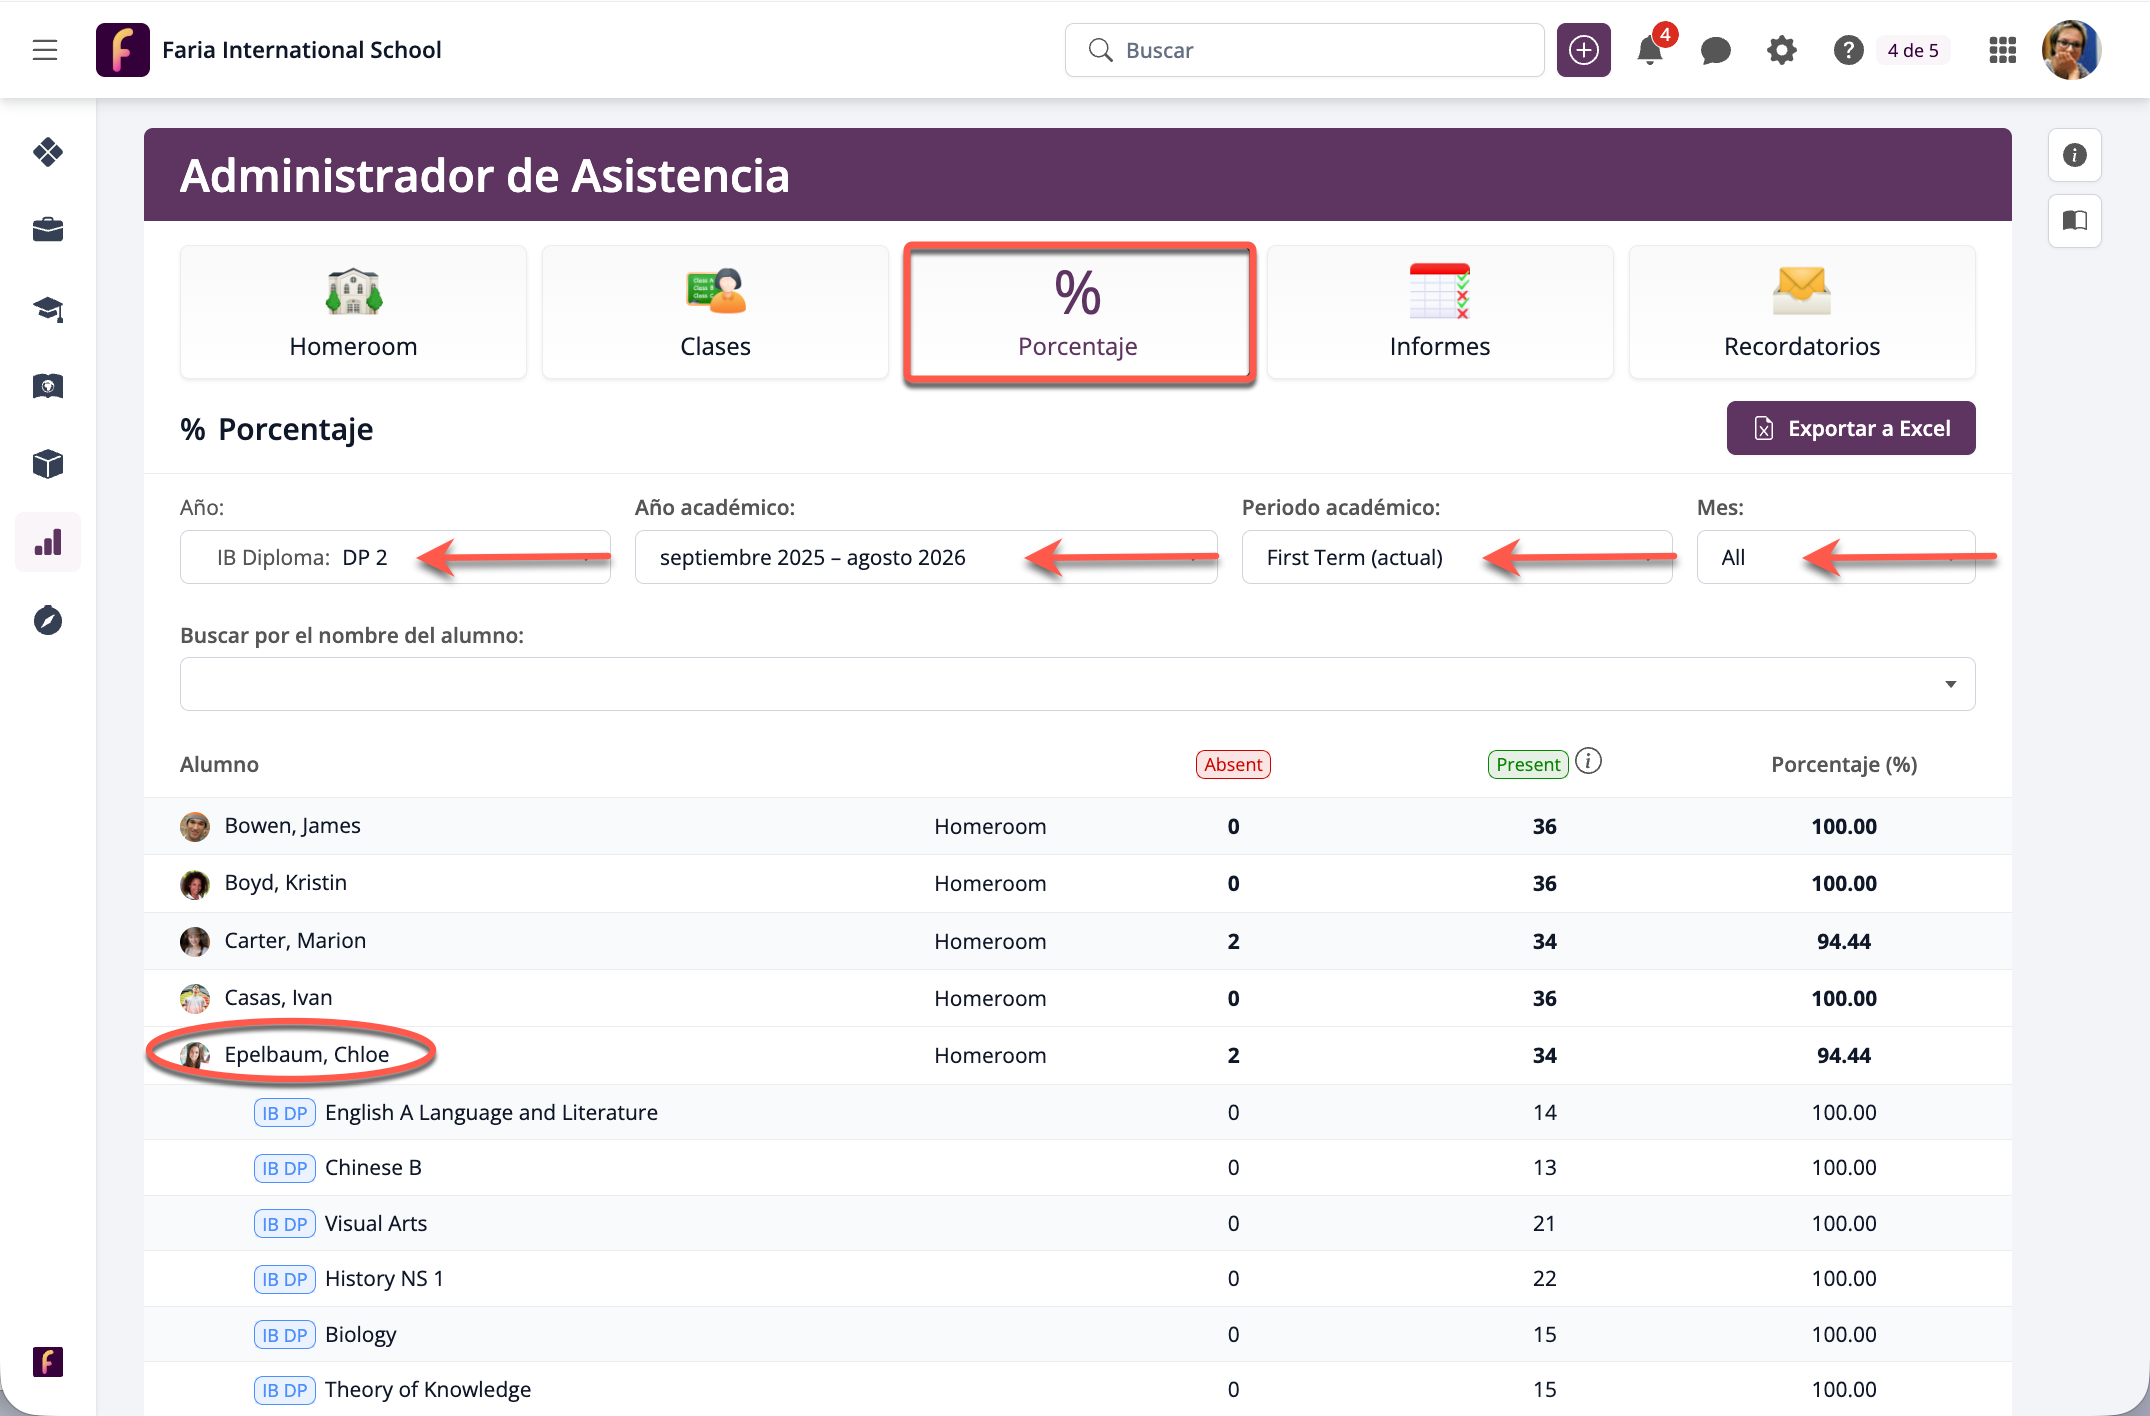
Task: Open the settings gear icon
Action: (x=1781, y=50)
